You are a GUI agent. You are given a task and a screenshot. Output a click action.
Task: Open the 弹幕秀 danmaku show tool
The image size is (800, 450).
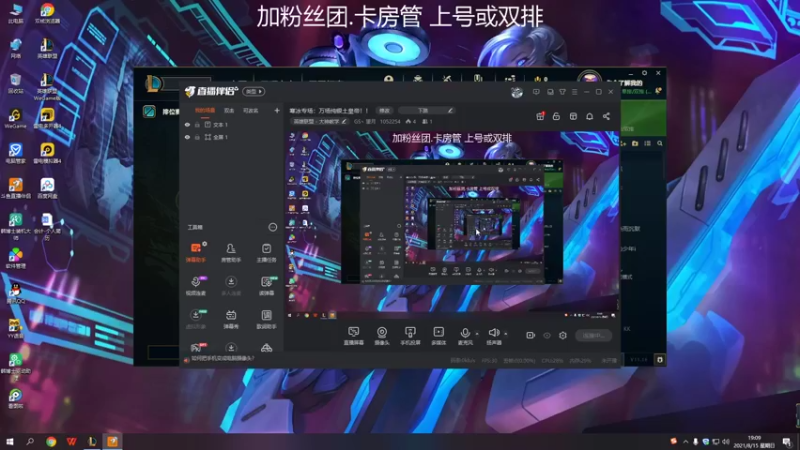(231, 319)
